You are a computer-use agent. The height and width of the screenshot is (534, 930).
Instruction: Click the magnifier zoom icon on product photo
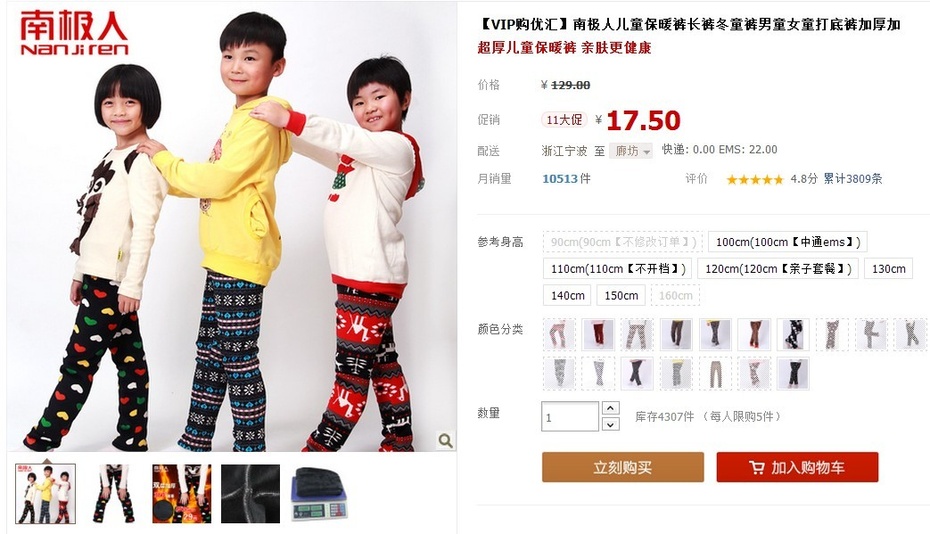[x=445, y=440]
